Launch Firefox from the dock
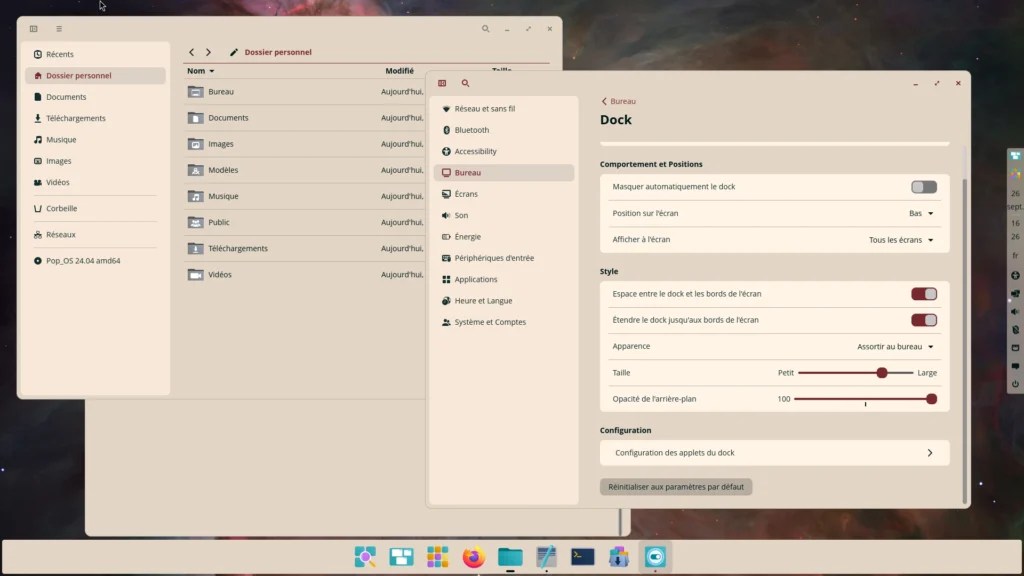Image resolution: width=1024 pixels, height=576 pixels. pyautogui.click(x=473, y=556)
